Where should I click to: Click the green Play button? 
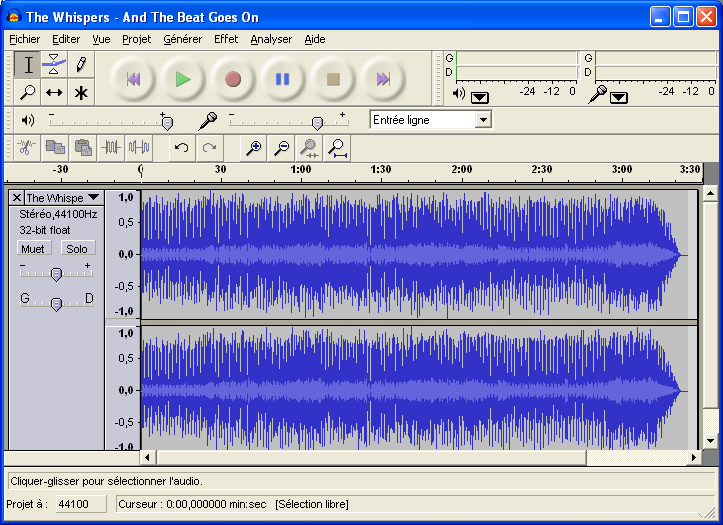tap(183, 79)
